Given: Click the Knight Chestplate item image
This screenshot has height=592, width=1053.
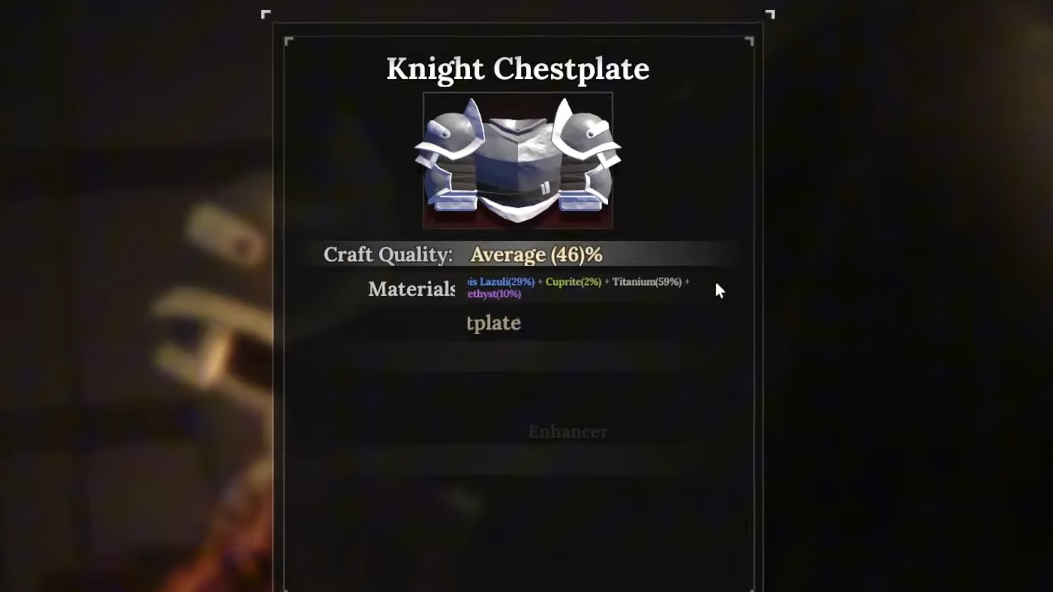Looking at the screenshot, I should pyautogui.click(x=517, y=160).
